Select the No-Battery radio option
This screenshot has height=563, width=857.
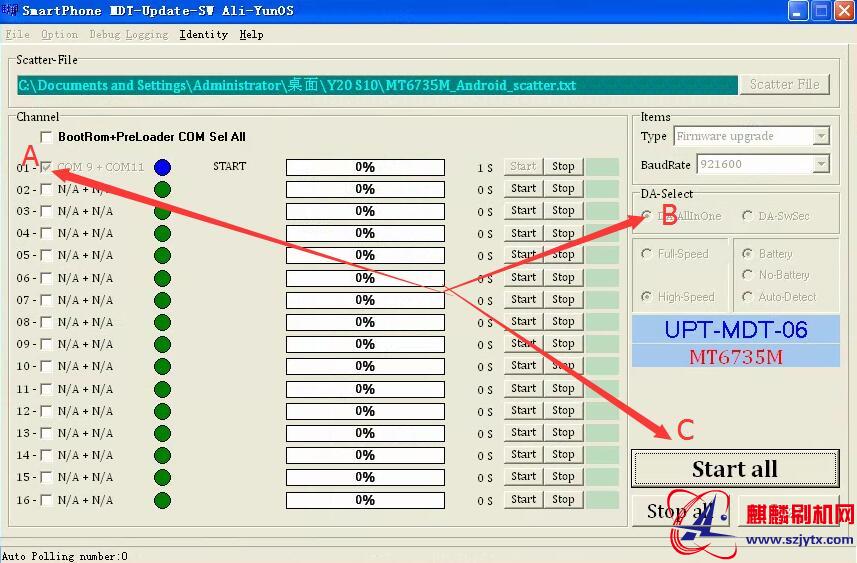pyautogui.click(x=747, y=275)
